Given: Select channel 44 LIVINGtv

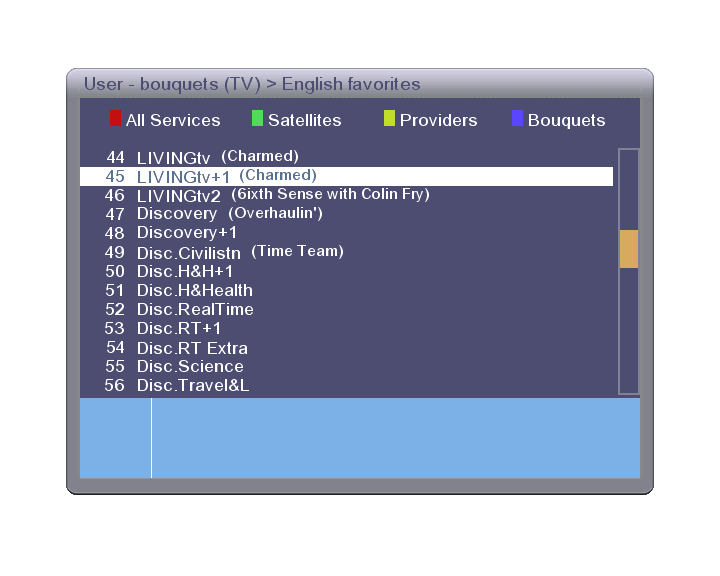Looking at the screenshot, I should coord(346,158).
